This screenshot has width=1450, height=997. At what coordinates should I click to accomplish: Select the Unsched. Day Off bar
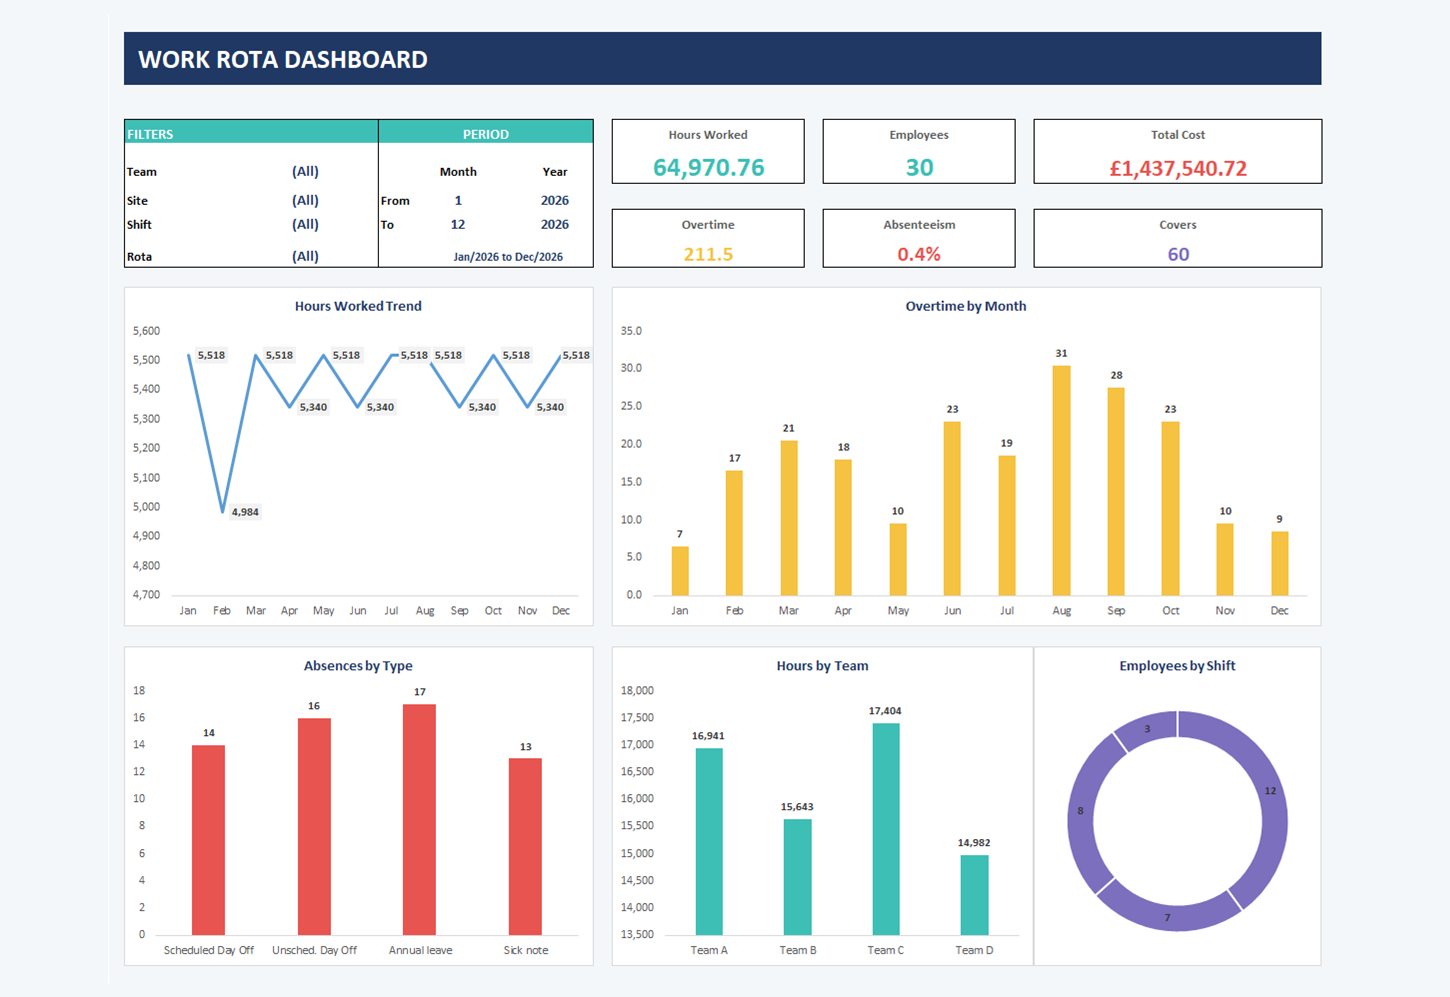(314, 827)
